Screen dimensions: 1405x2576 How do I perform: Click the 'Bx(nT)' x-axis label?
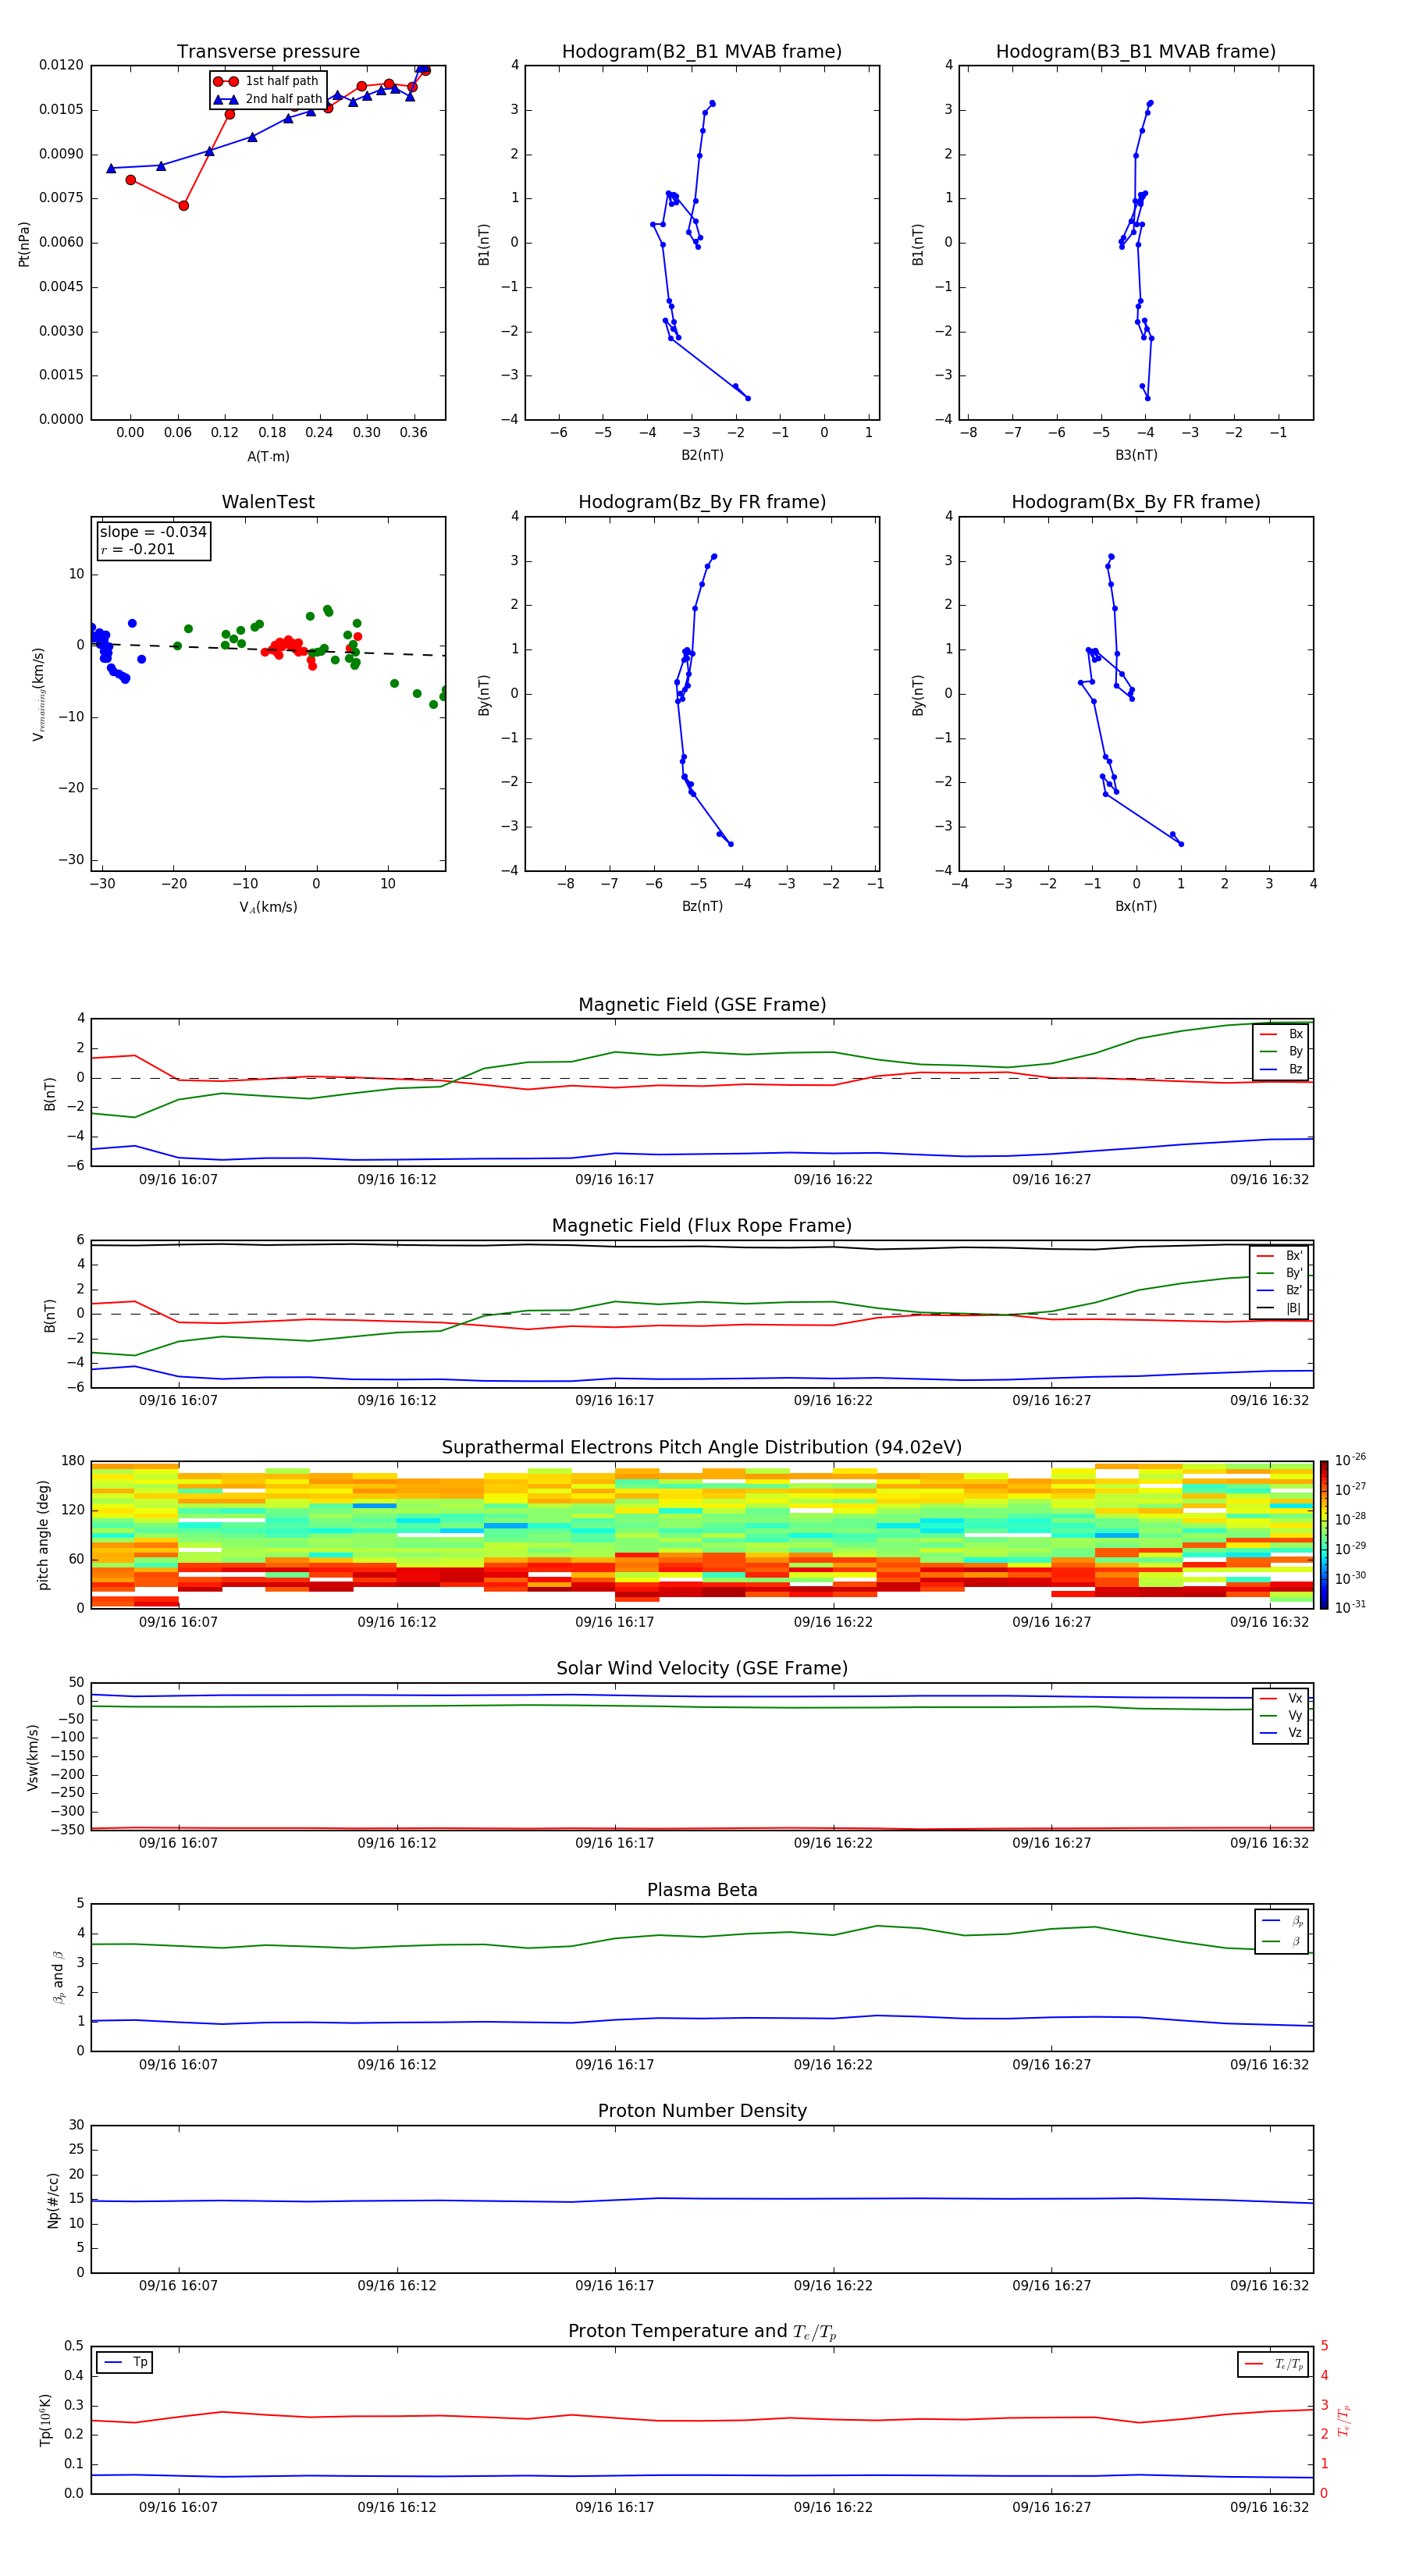[1136, 906]
